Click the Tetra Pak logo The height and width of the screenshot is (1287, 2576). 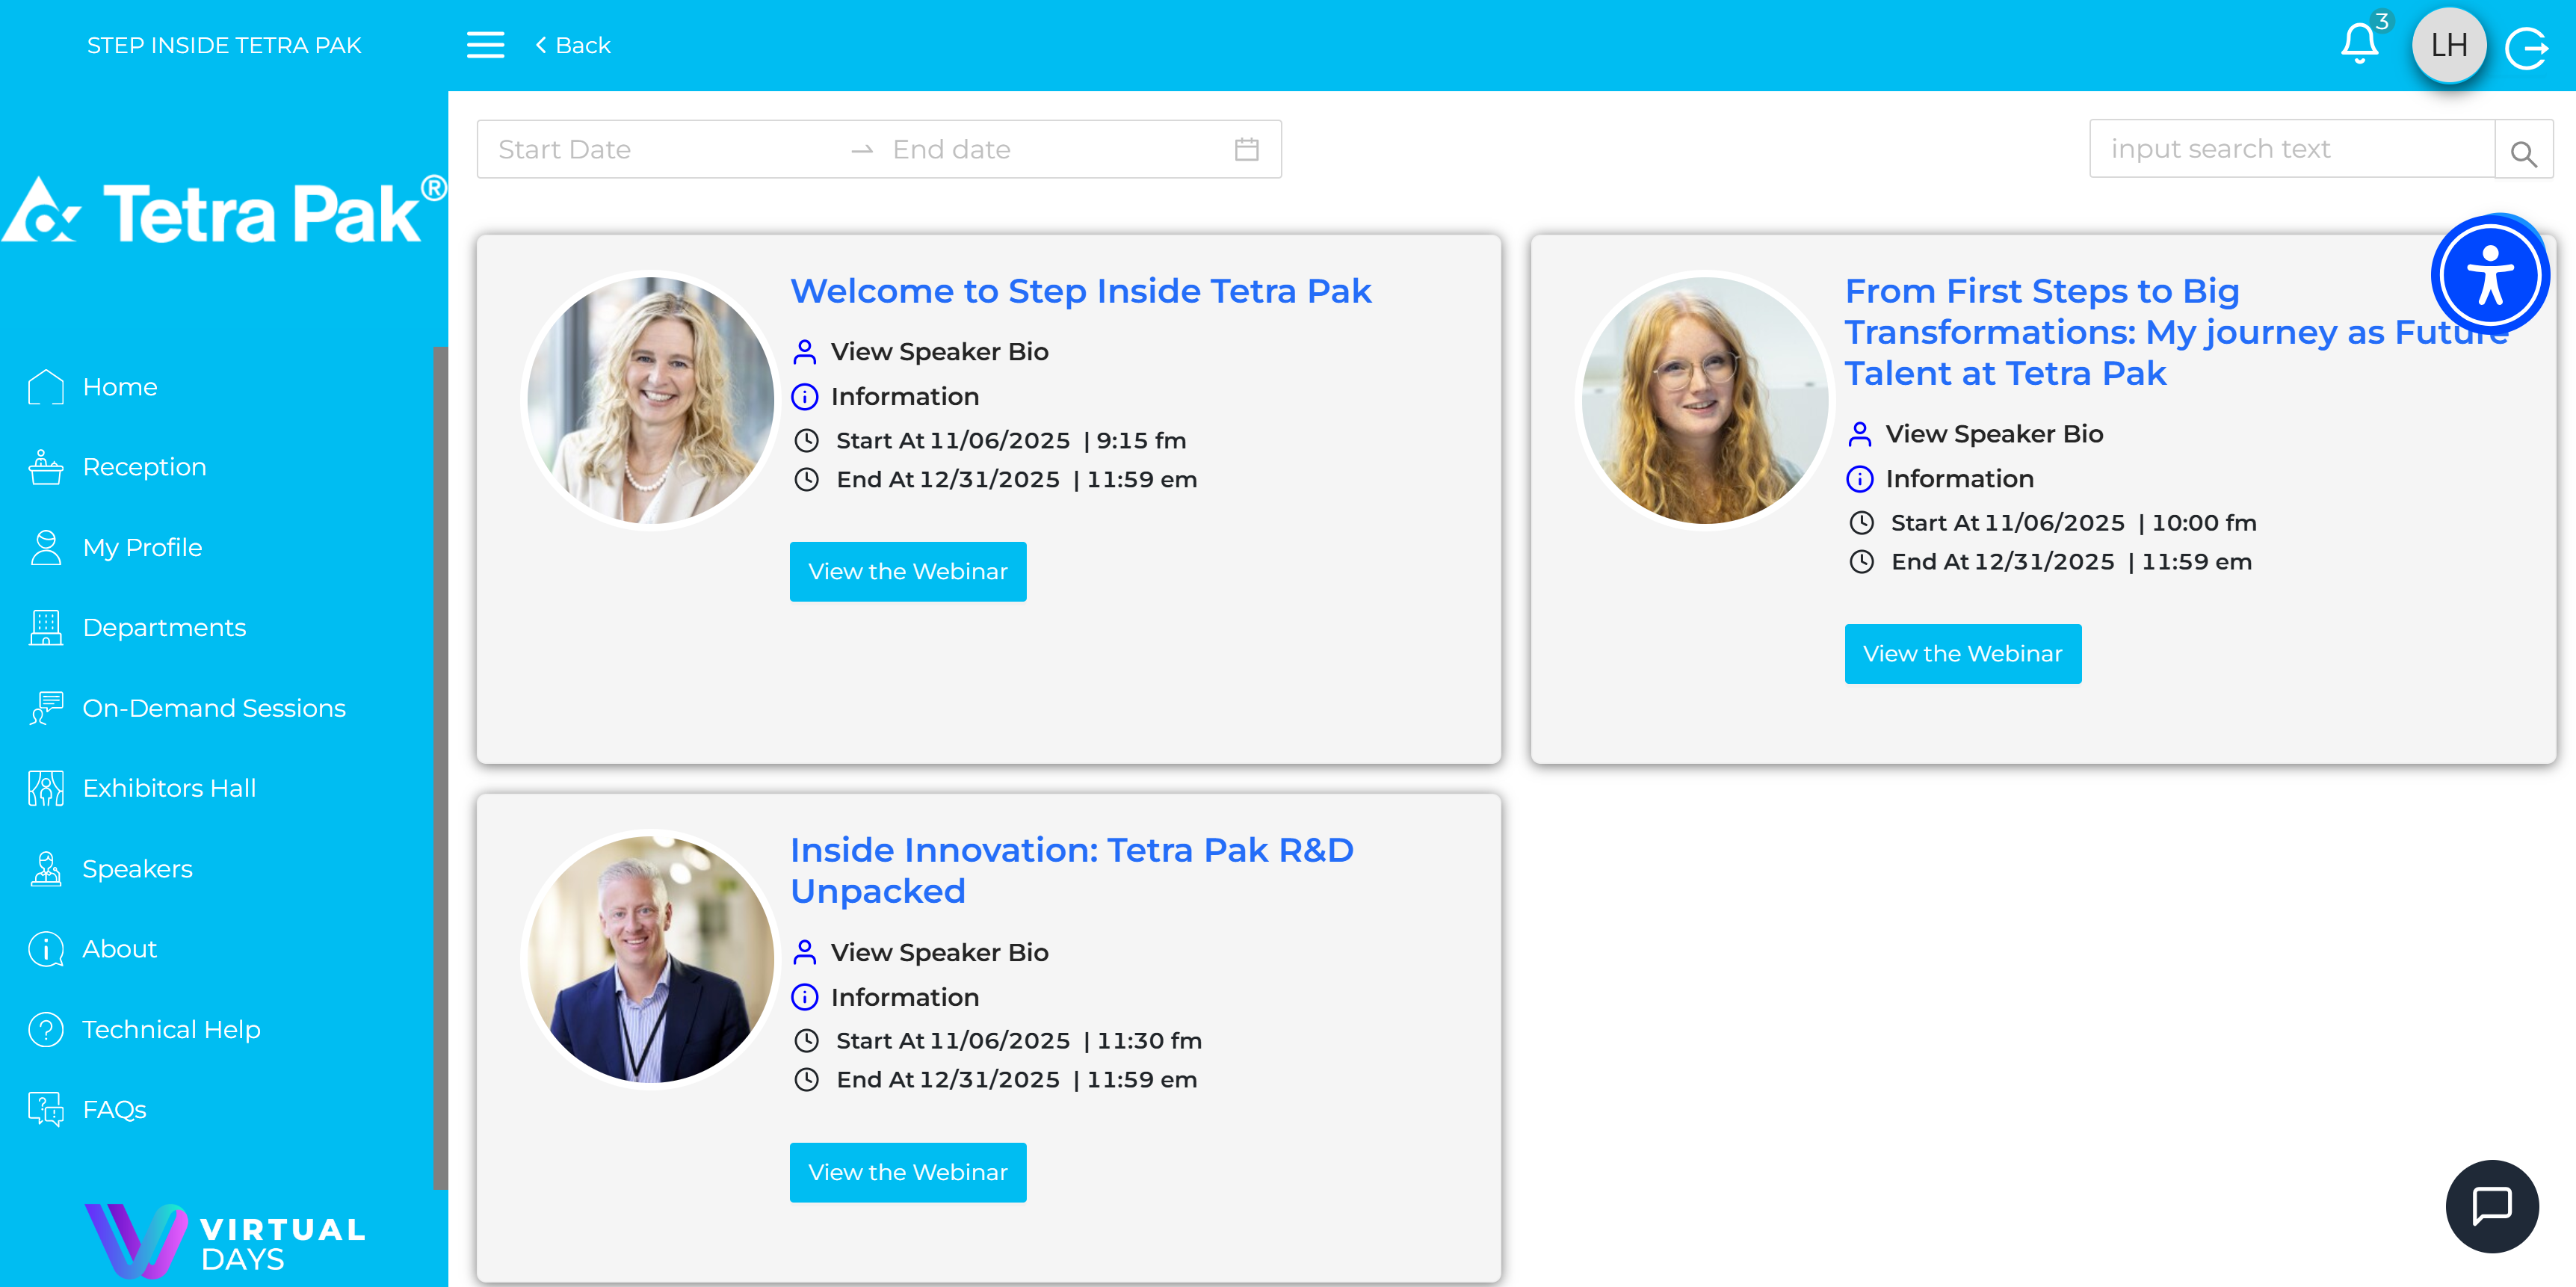click(224, 212)
